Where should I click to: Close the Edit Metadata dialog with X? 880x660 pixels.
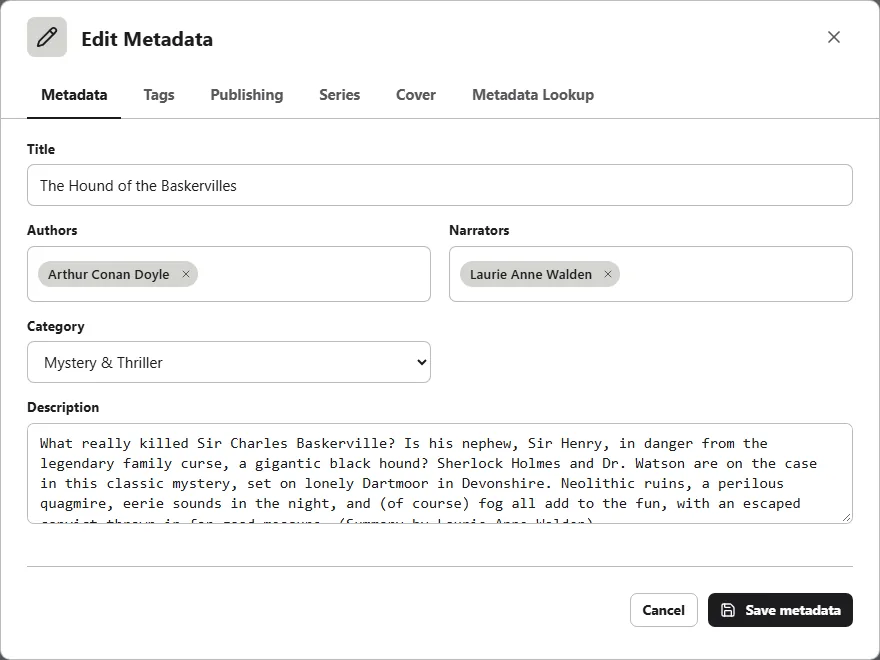(x=834, y=37)
